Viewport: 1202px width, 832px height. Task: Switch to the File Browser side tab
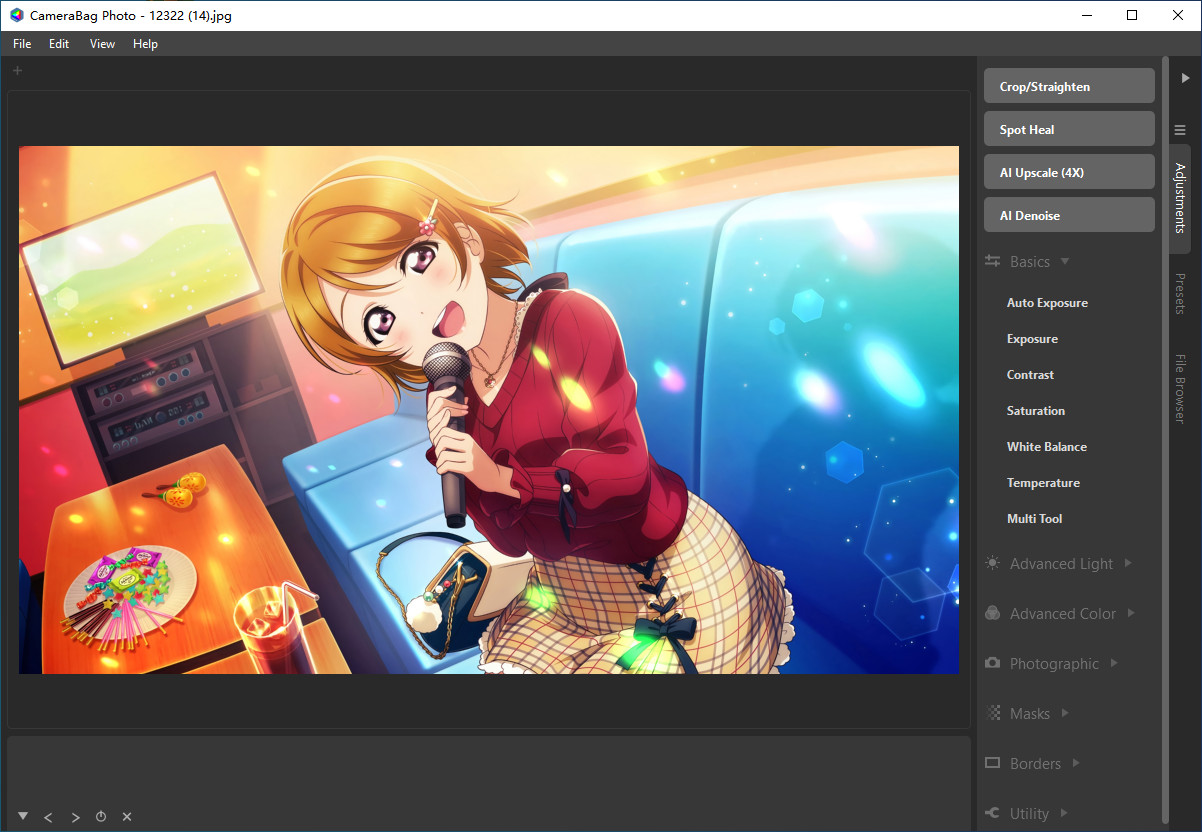pos(1180,389)
